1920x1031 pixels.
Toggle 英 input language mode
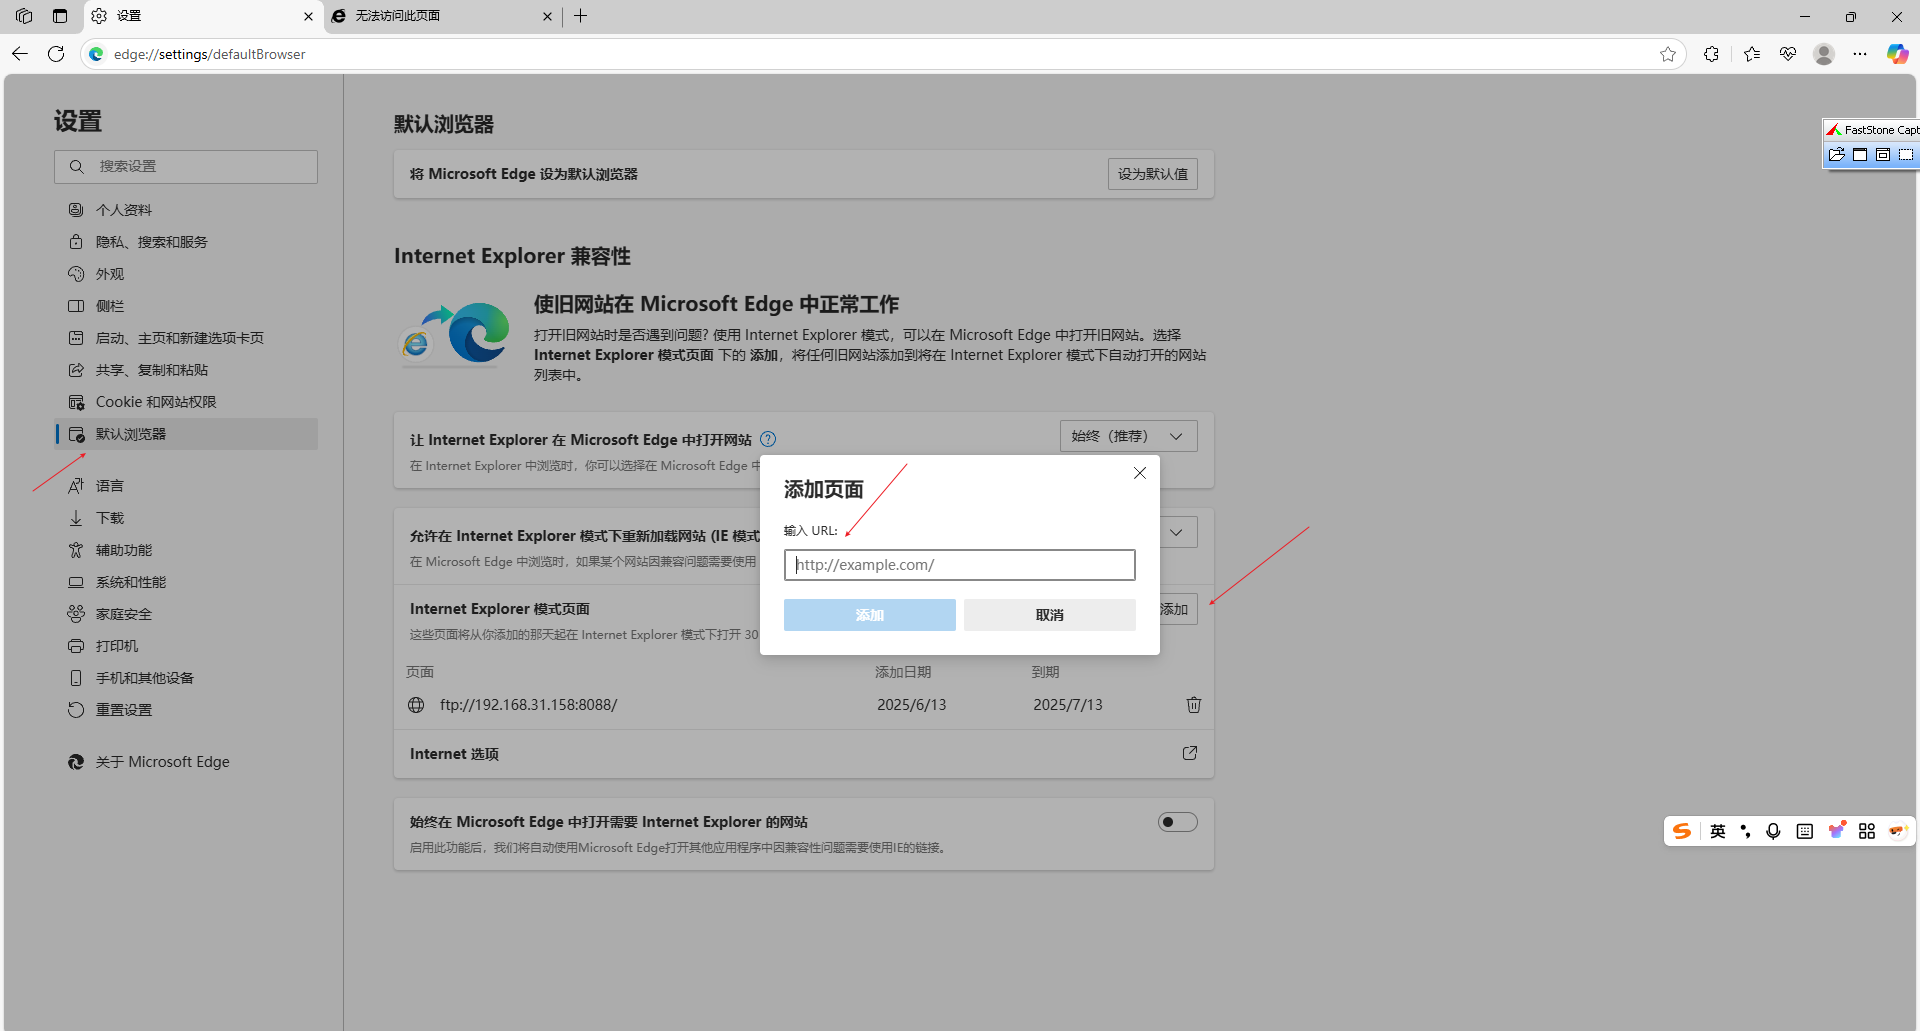tap(1718, 831)
